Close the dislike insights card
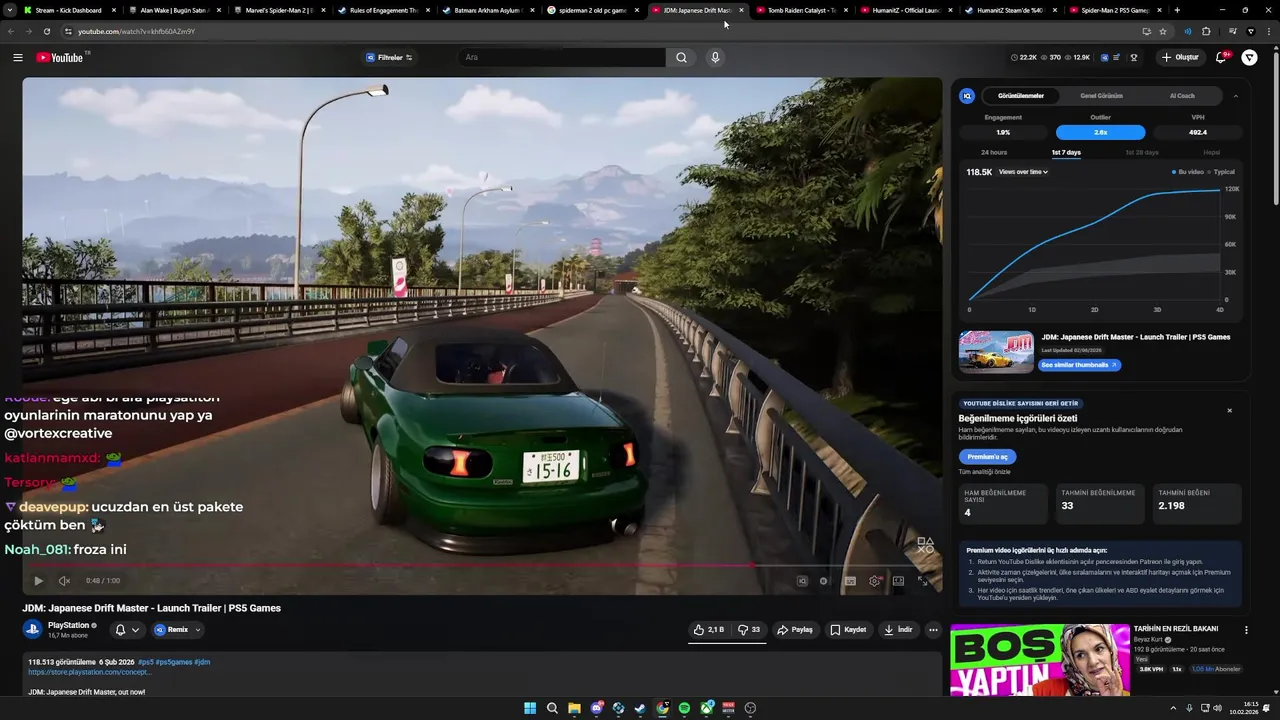Image resolution: width=1280 pixels, height=720 pixels. click(x=1229, y=411)
